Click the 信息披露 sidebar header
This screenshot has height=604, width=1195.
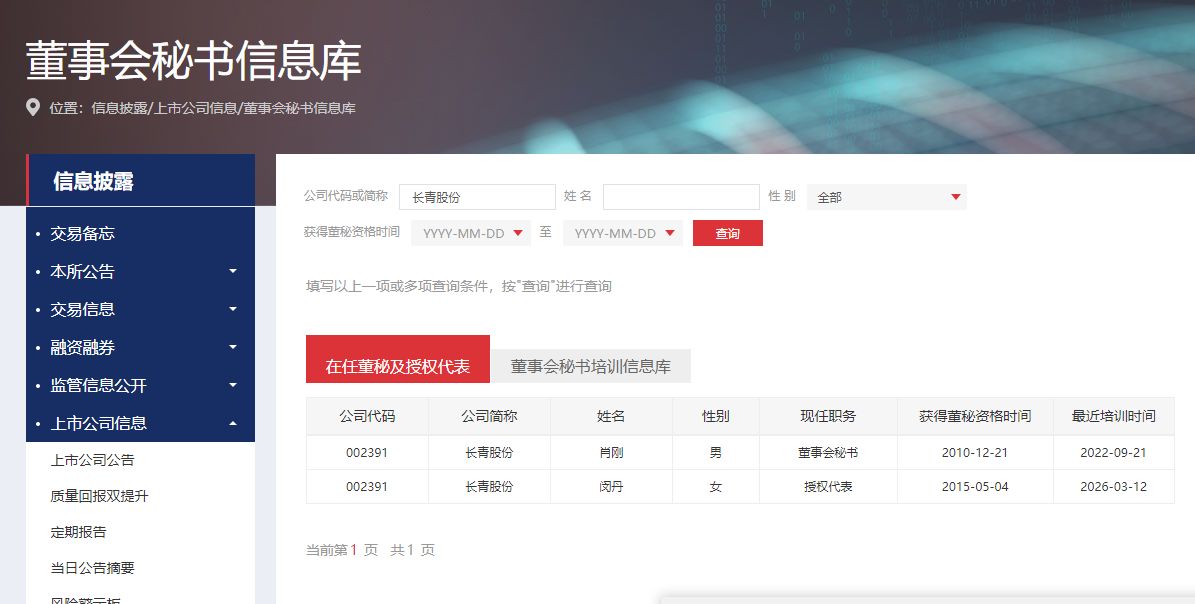pos(141,181)
